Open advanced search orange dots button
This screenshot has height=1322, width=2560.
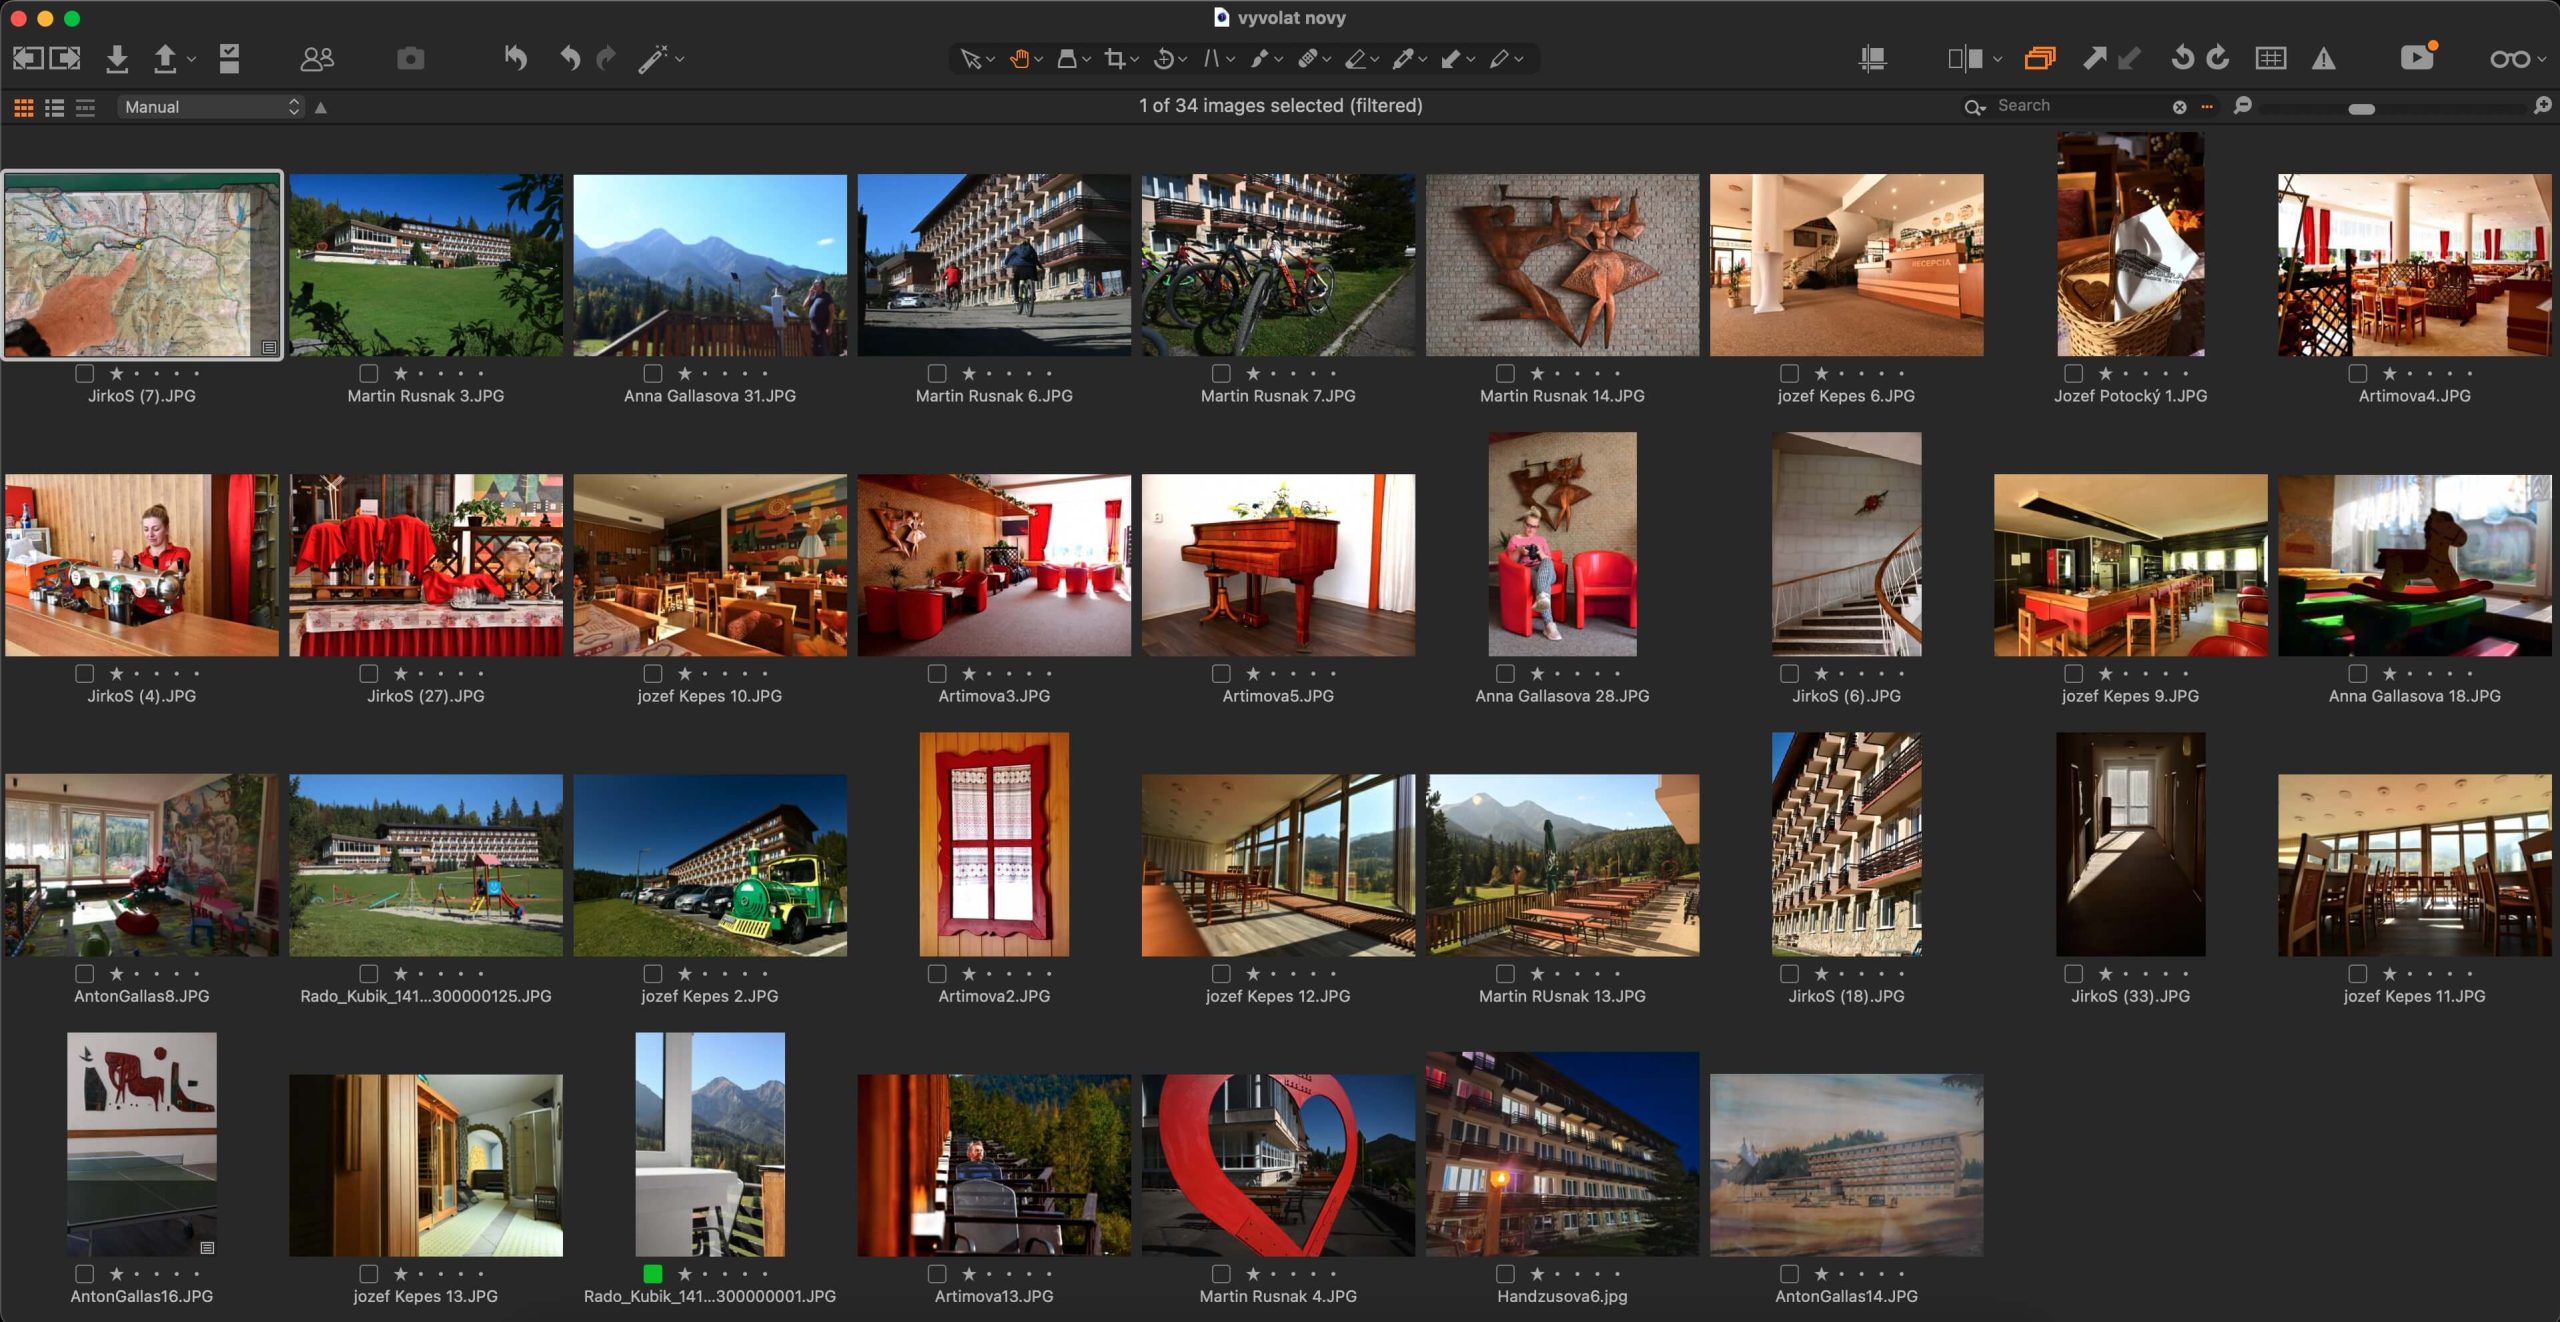click(x=2207, y=107)
